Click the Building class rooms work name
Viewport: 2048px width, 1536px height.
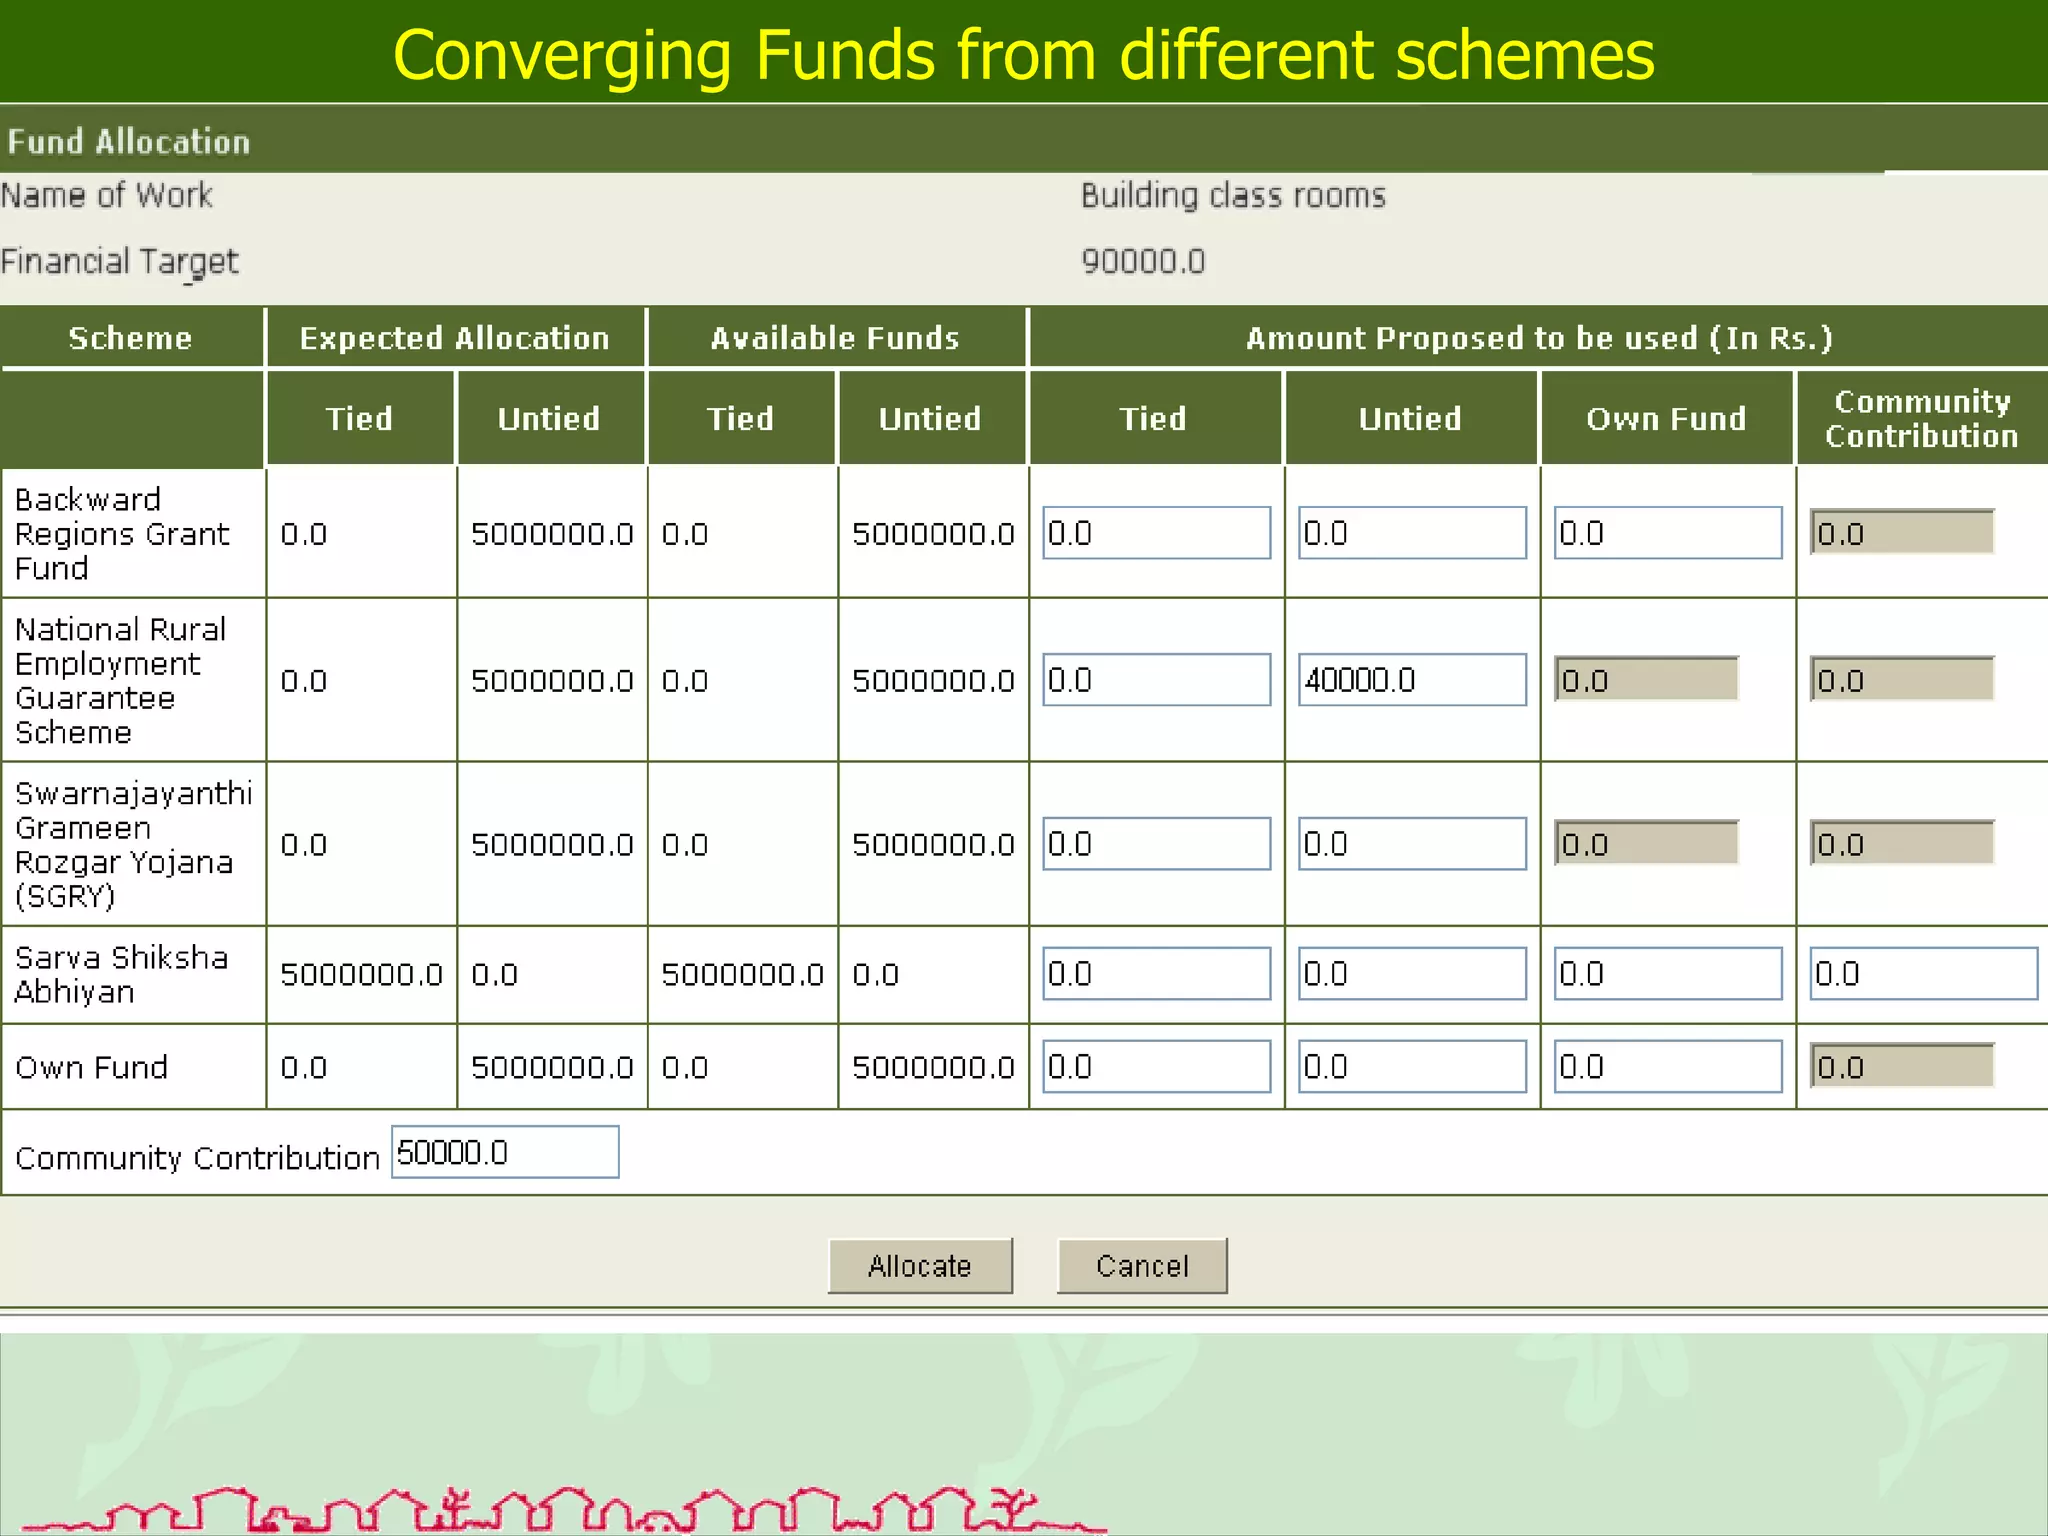(x=1233, y=195)
